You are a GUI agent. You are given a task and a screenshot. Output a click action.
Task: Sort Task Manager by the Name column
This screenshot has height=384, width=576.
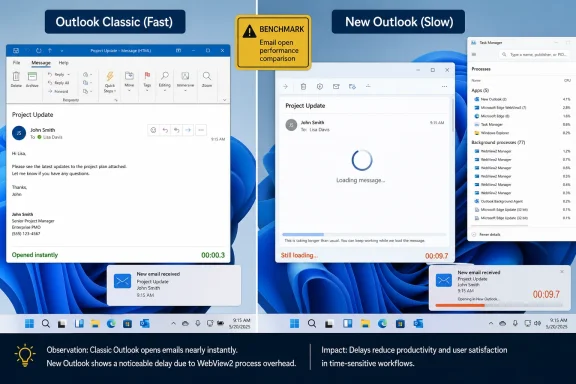point(476,80)
